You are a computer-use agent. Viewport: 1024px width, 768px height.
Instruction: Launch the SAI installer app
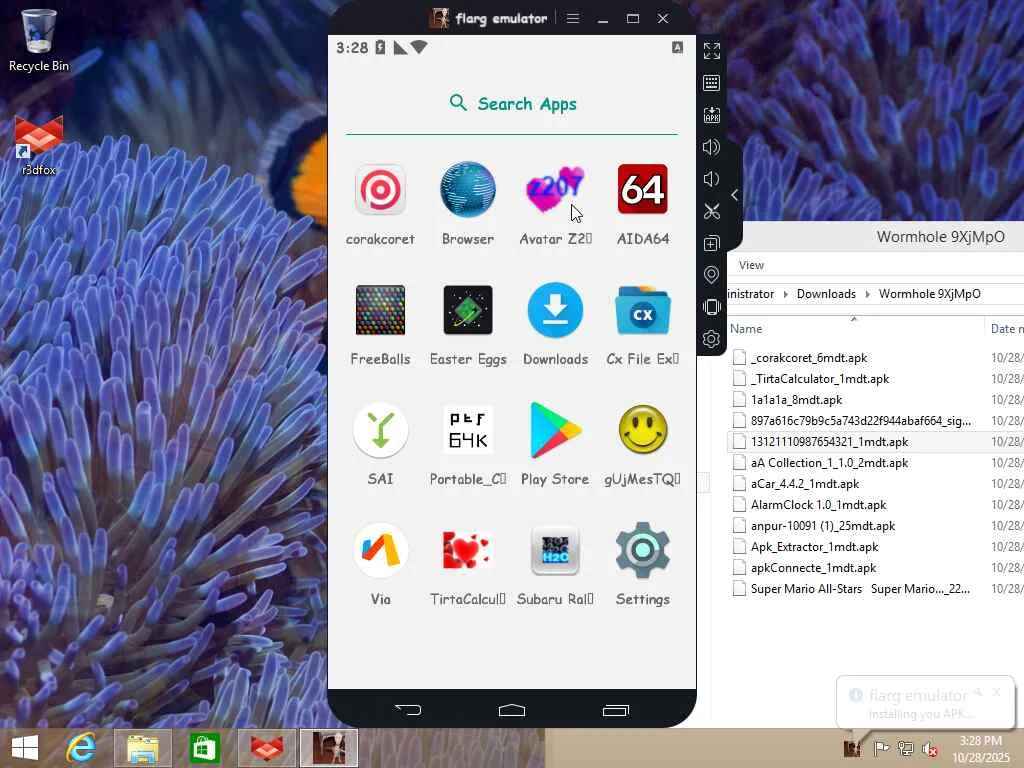[x=380, y=430]
